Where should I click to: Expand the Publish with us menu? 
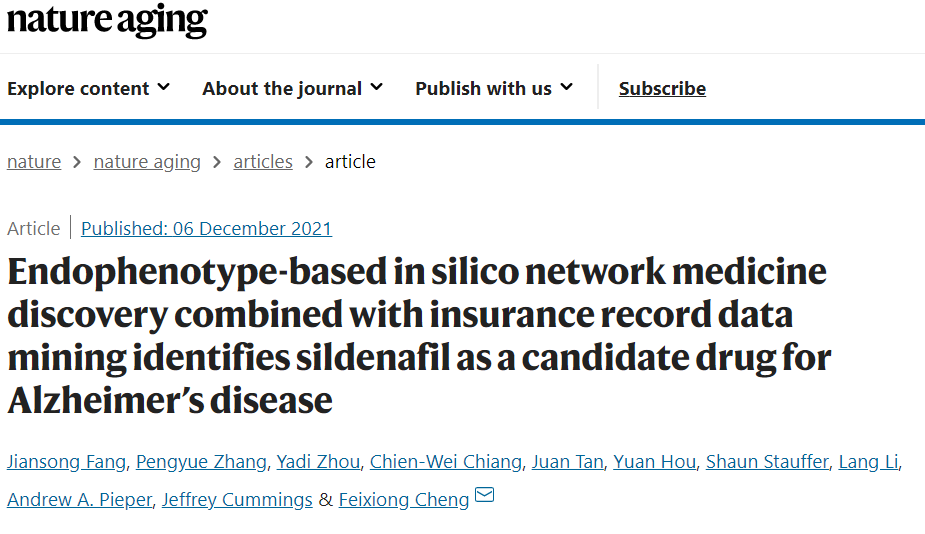(x=494, y=89)
